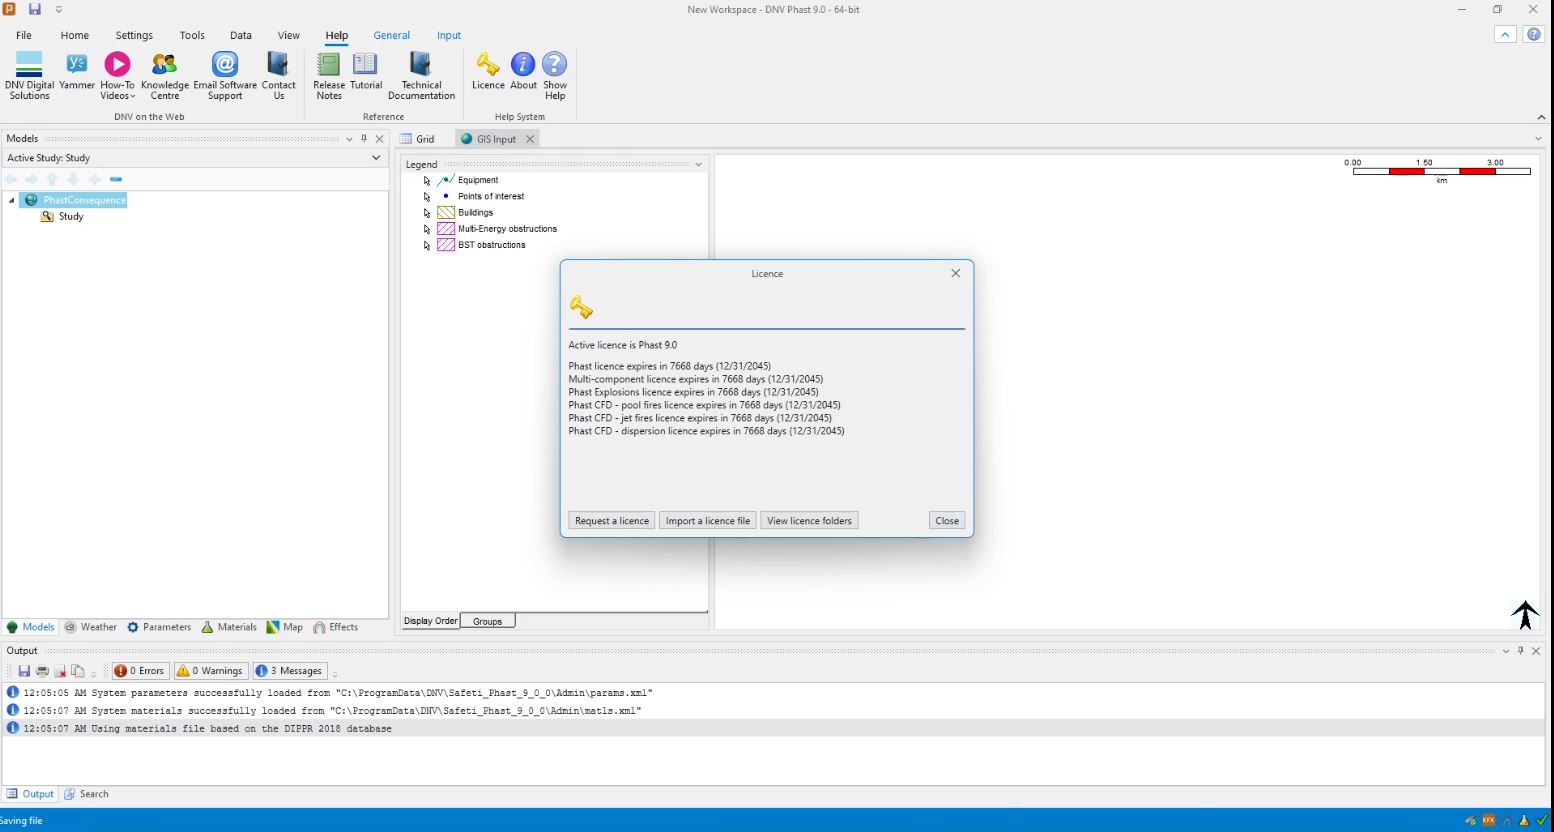Click the blue minus button in Models toolbar
The image size is (1554, 832).
coord(116,179)
